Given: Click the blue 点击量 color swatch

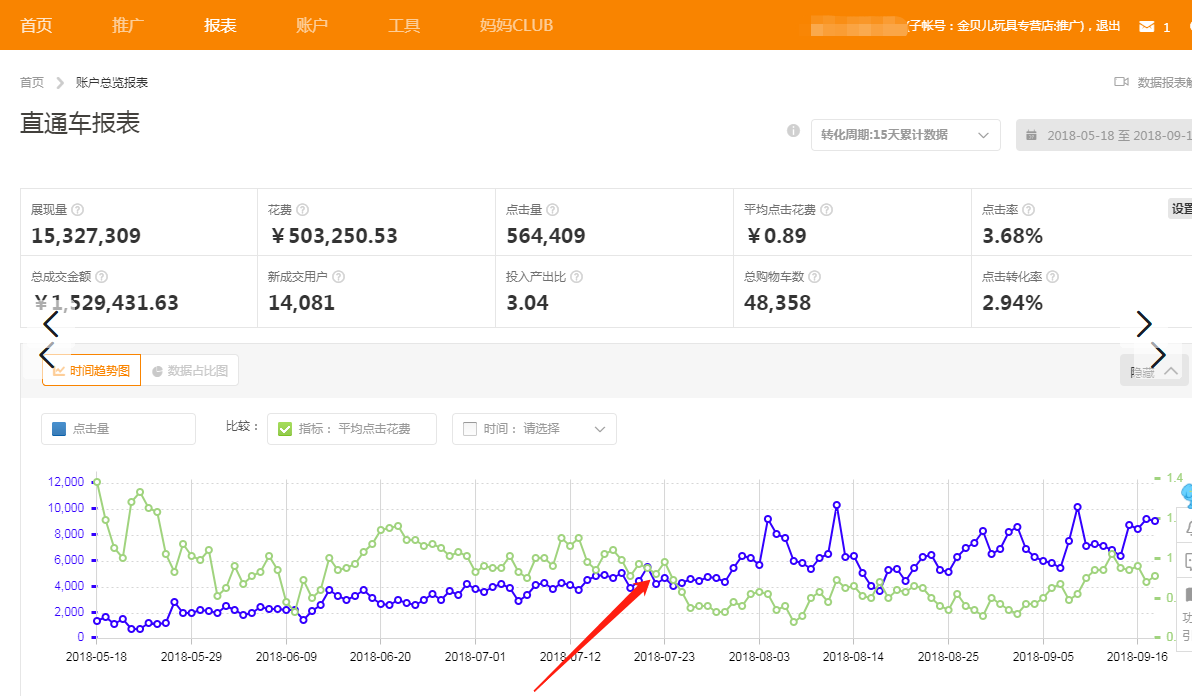Looking at the screenshot, I should (59, 429).
